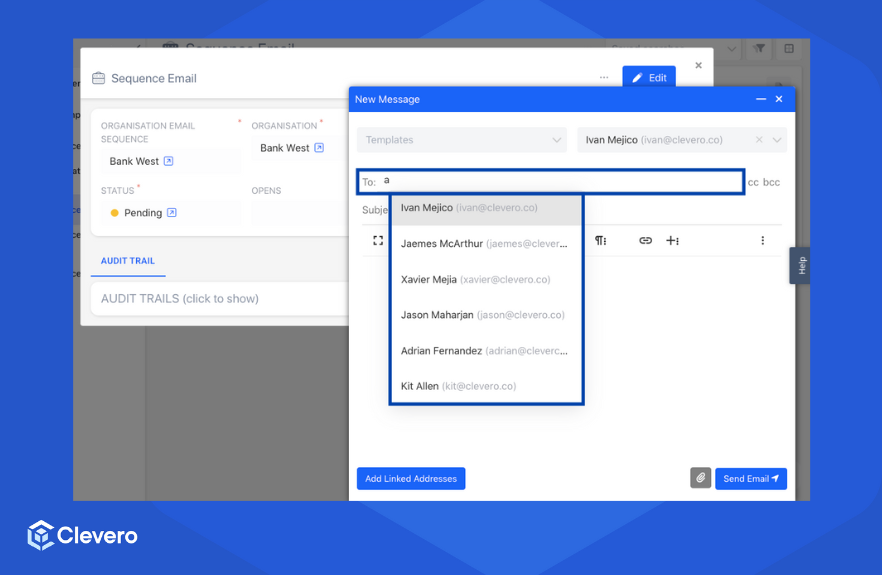The image size is (882, 575).
Task: Insert a link in the message
Action: [645, 241]
